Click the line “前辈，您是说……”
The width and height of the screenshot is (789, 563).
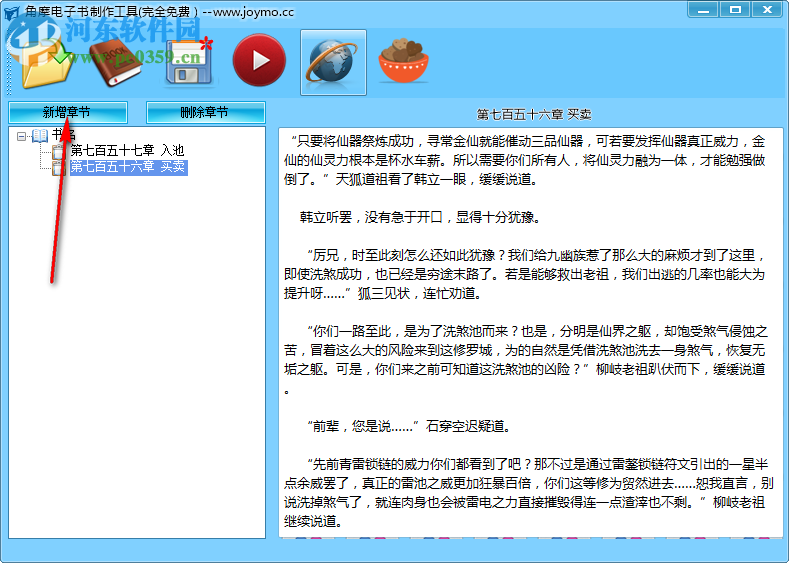pyautogui.click(x=409, y=427)
